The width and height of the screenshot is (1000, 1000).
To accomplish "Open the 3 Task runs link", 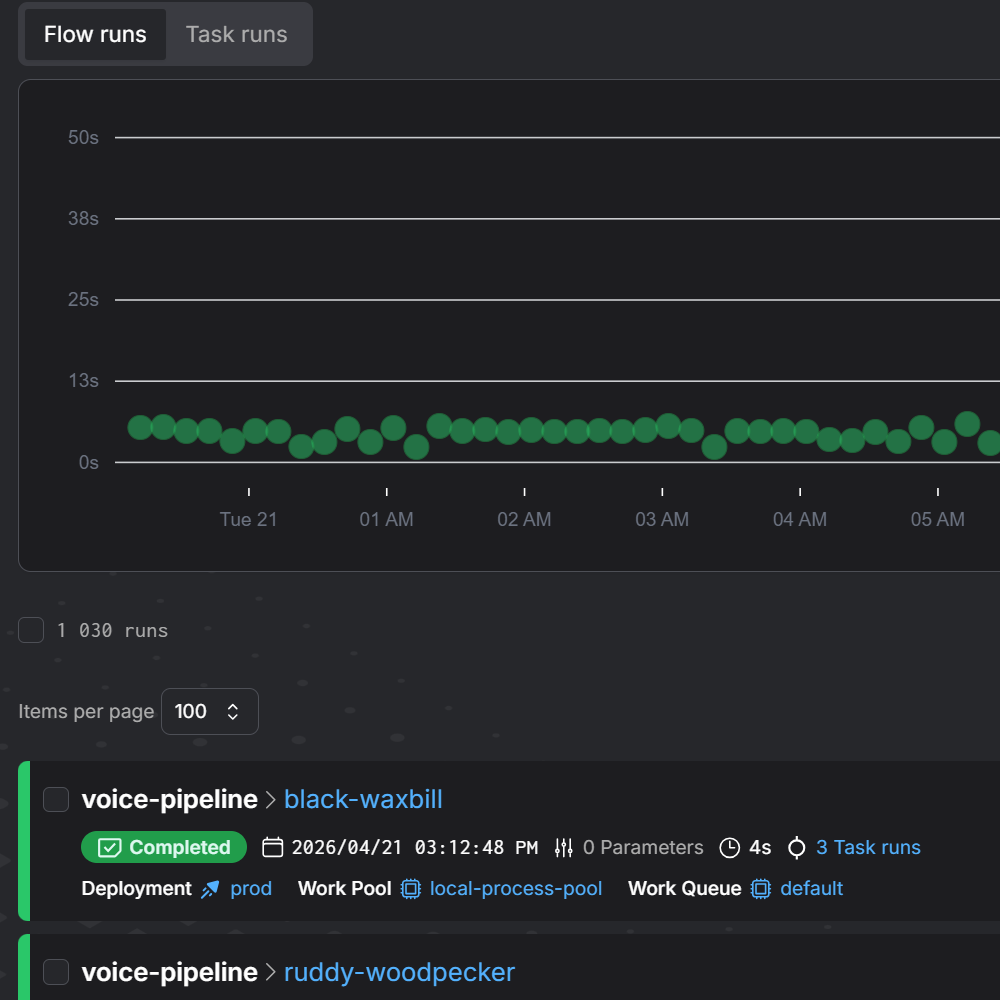I will click(869, 848).
